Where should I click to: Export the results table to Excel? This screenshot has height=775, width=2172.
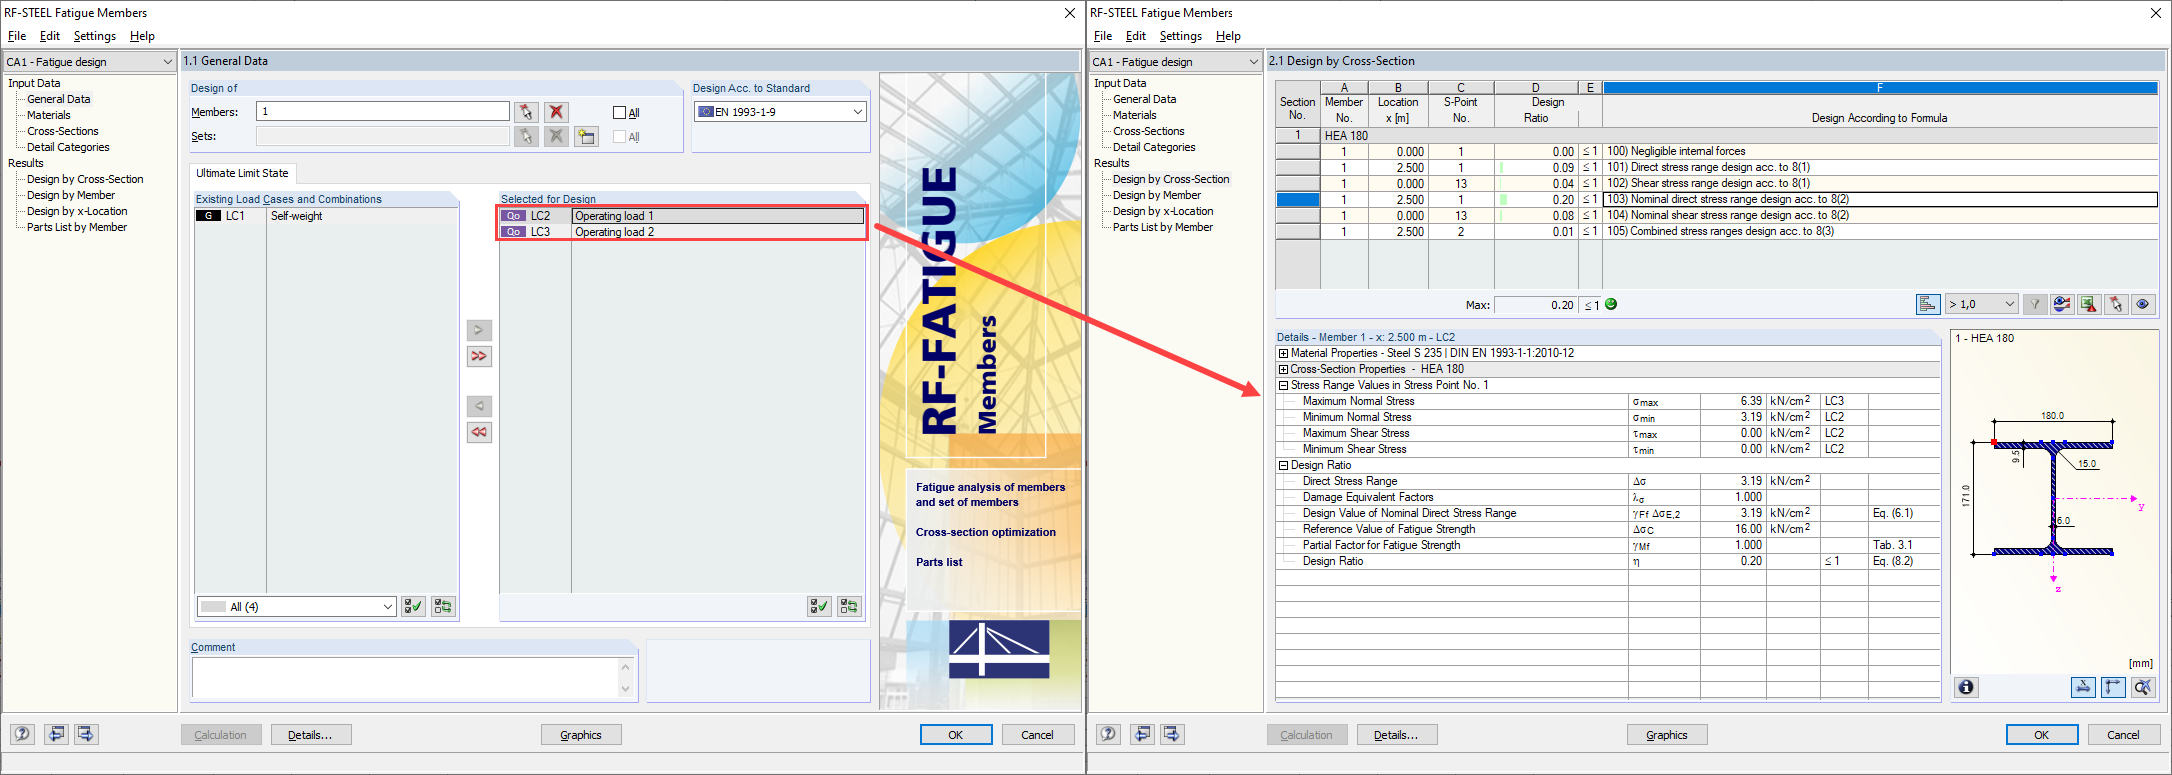2089,304
